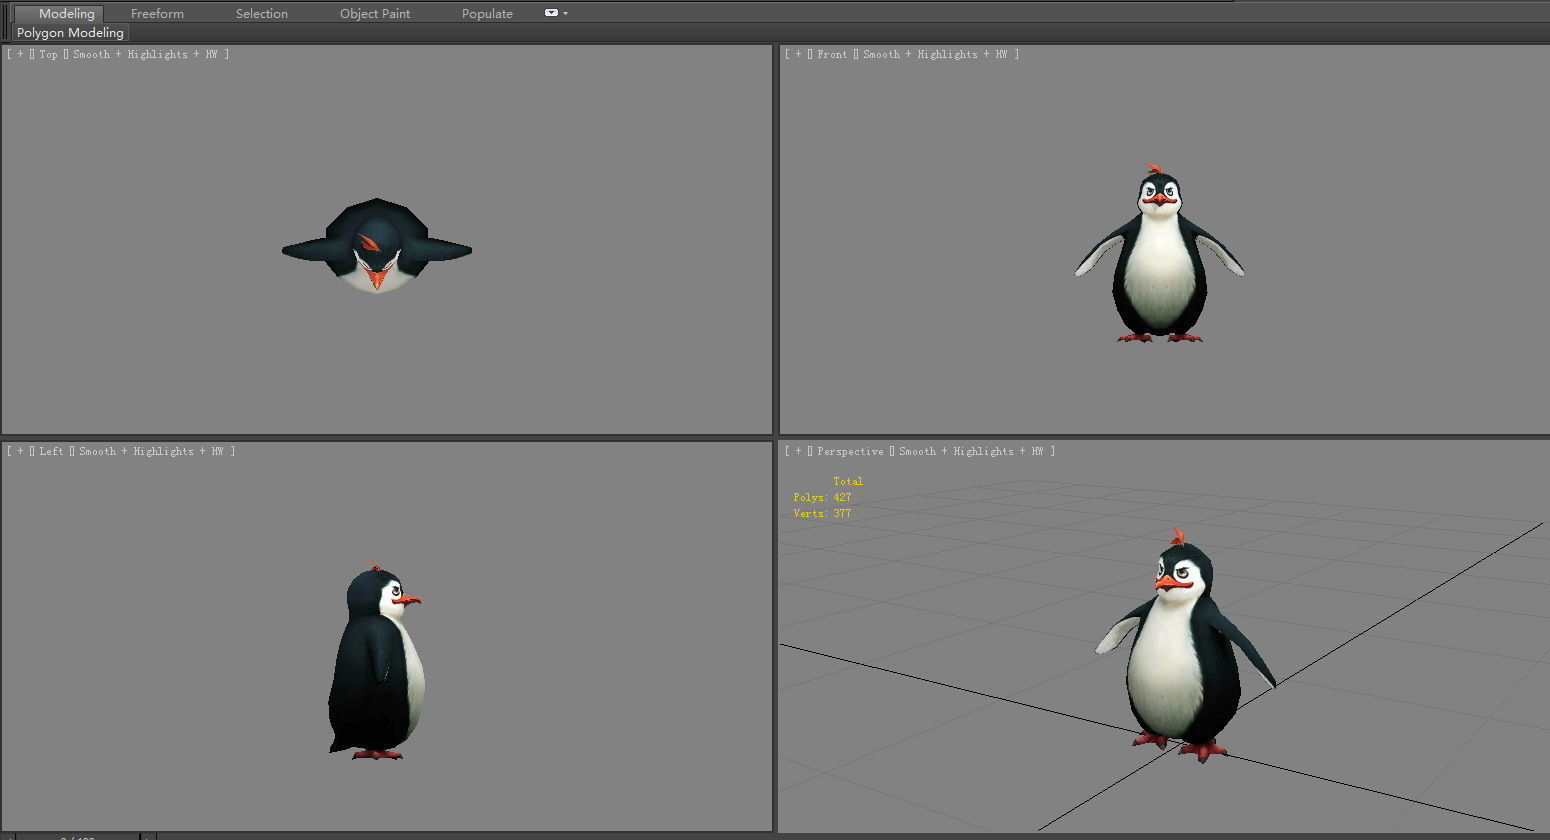
Task: Switch to the Modeling ribbon tab
Action: tap(67, 13)
